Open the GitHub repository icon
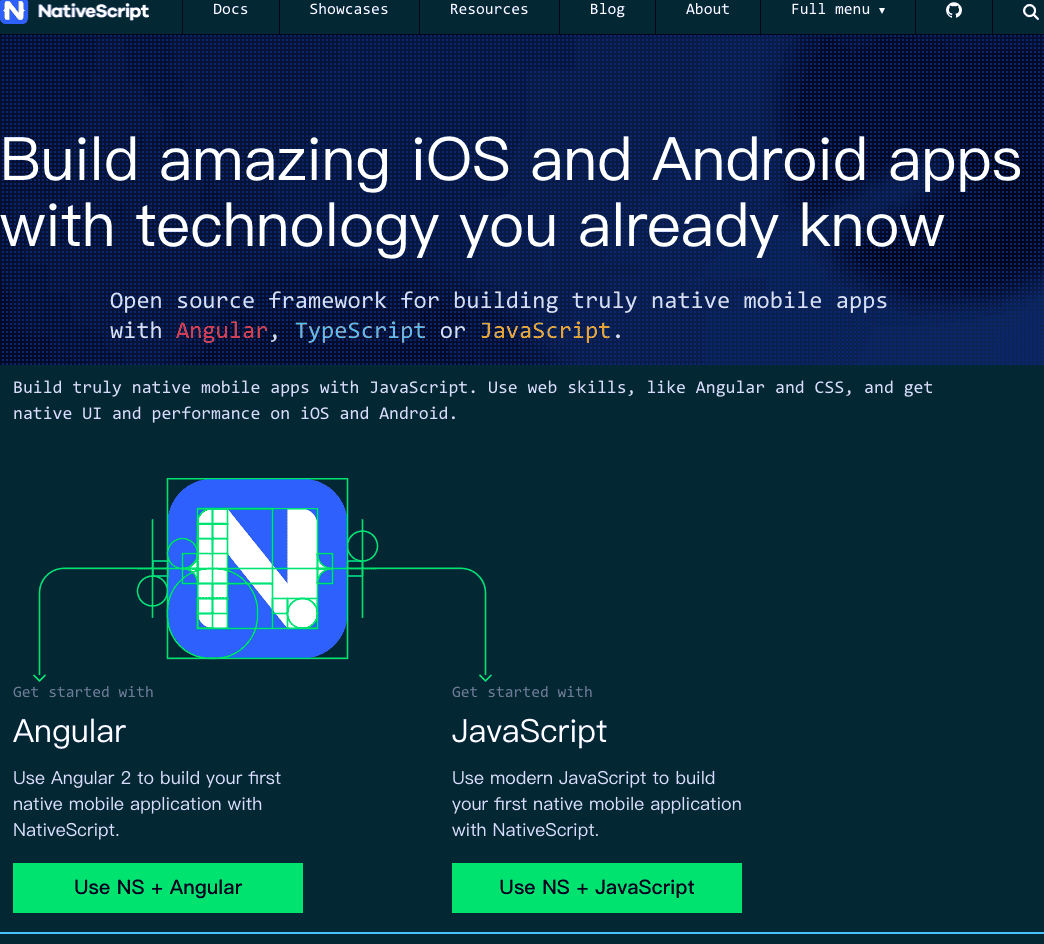This screenshot has width=1044, height=944. 953,10
